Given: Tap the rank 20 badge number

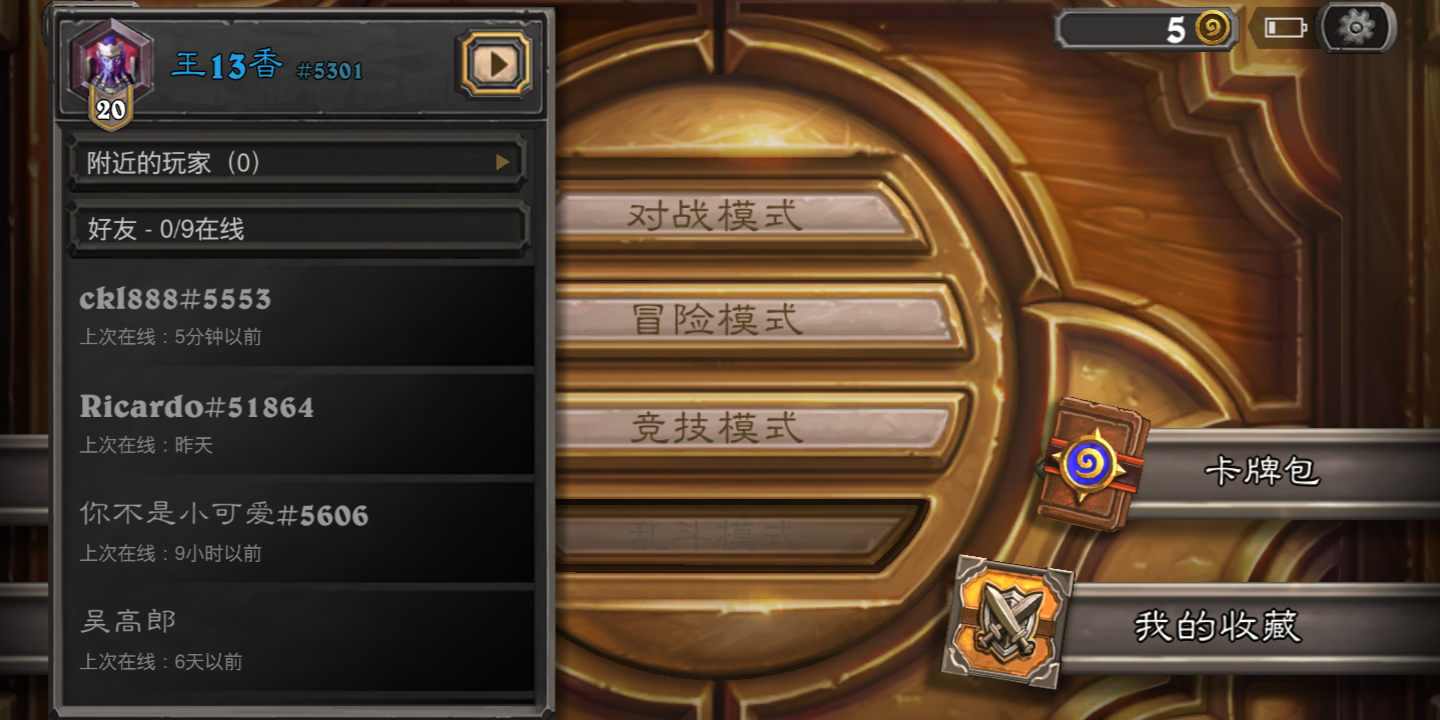Looking at the screenshot, I should coord(111,109).
